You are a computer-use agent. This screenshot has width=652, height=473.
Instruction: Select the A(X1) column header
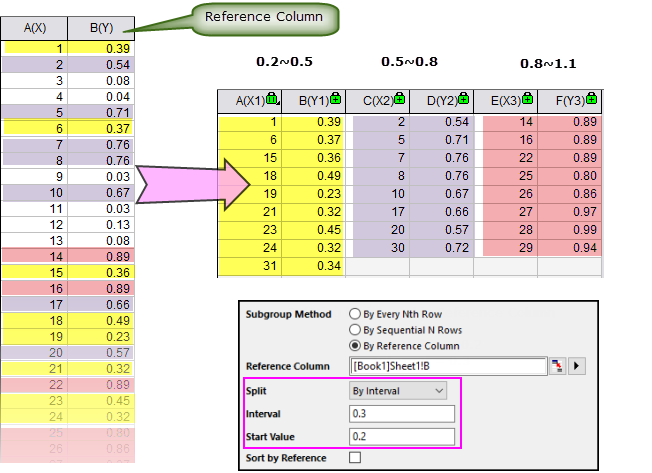[249, 101]
